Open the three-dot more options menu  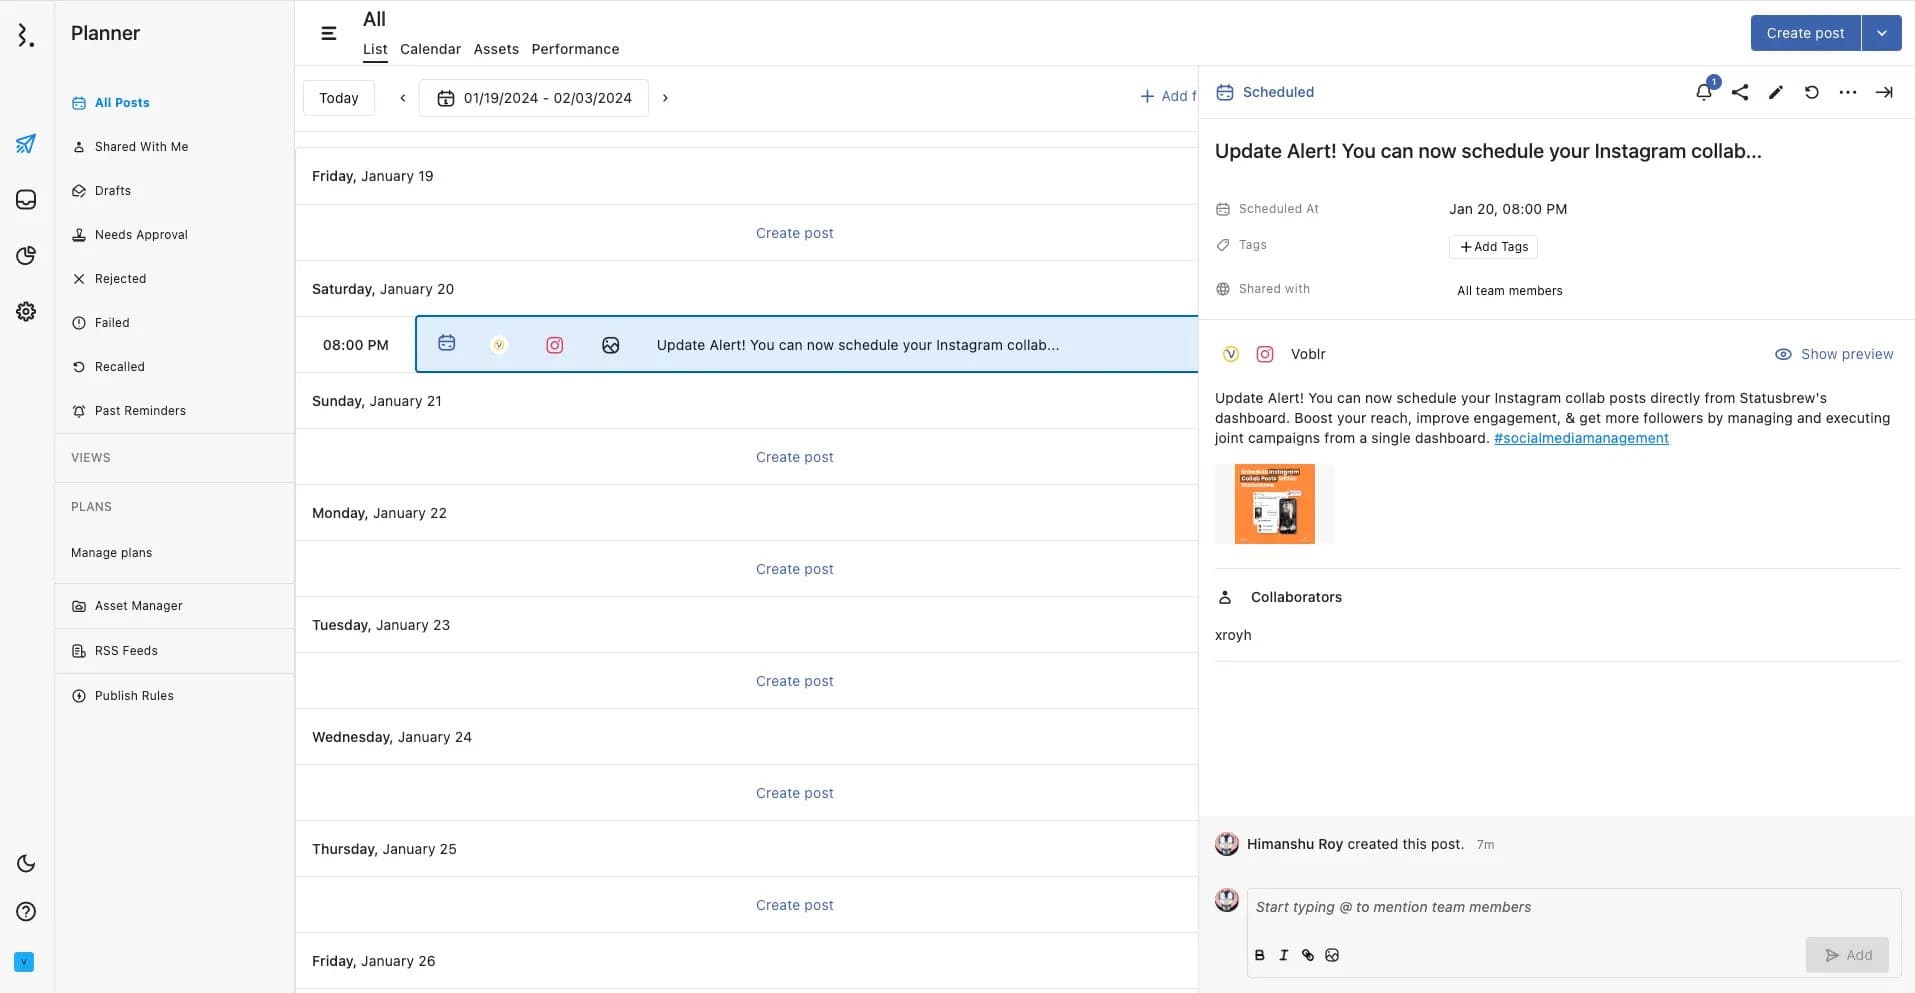click(1848, 92)
